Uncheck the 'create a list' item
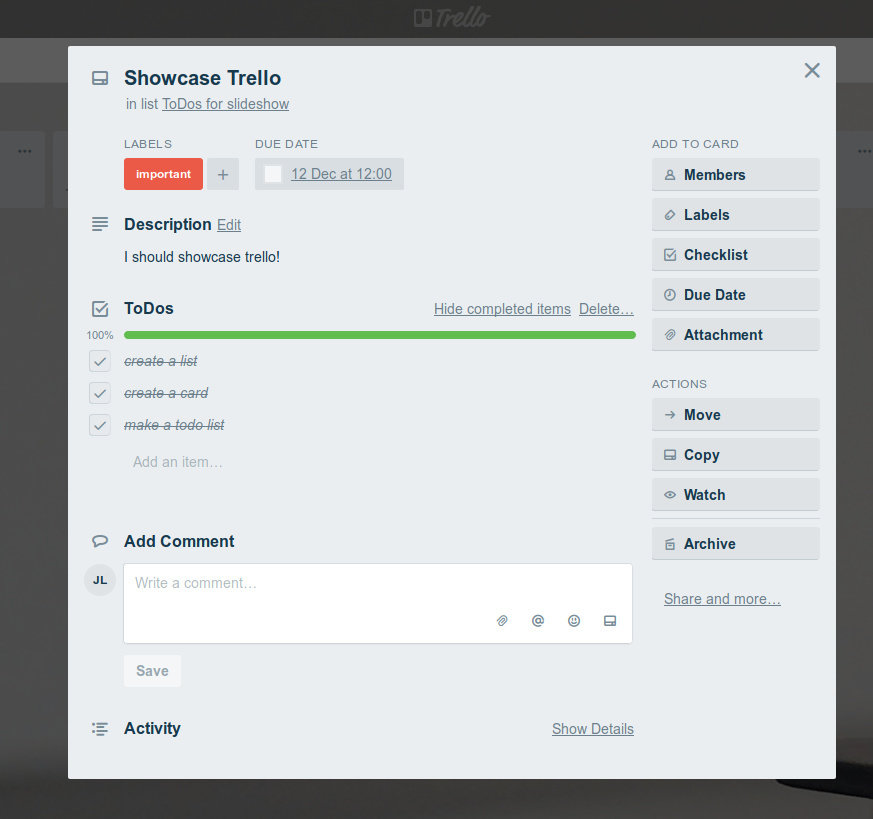Image resolution: width=873 pixels, height=819 pixels. [100, 361]
